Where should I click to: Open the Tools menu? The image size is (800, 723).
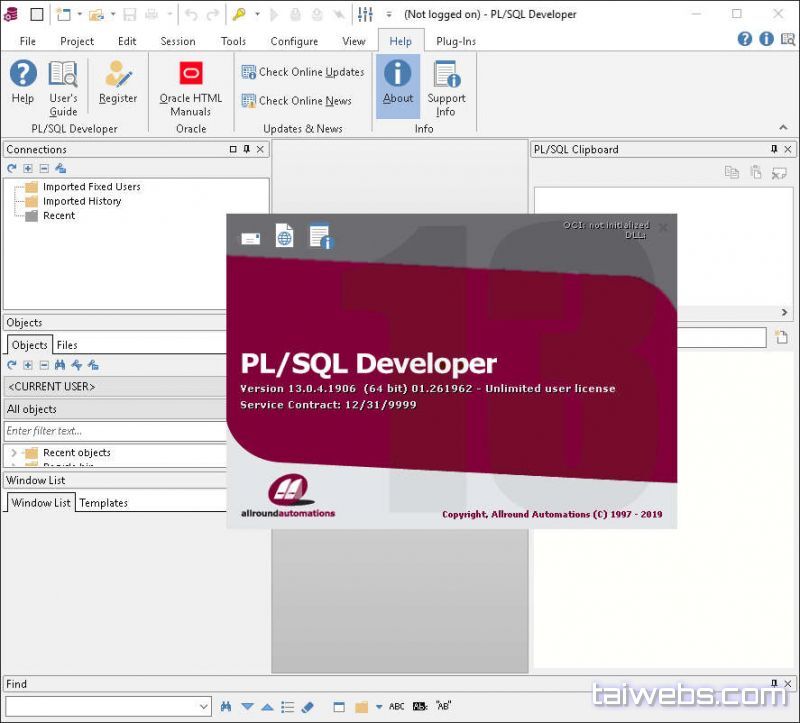(x=233, y=41)
